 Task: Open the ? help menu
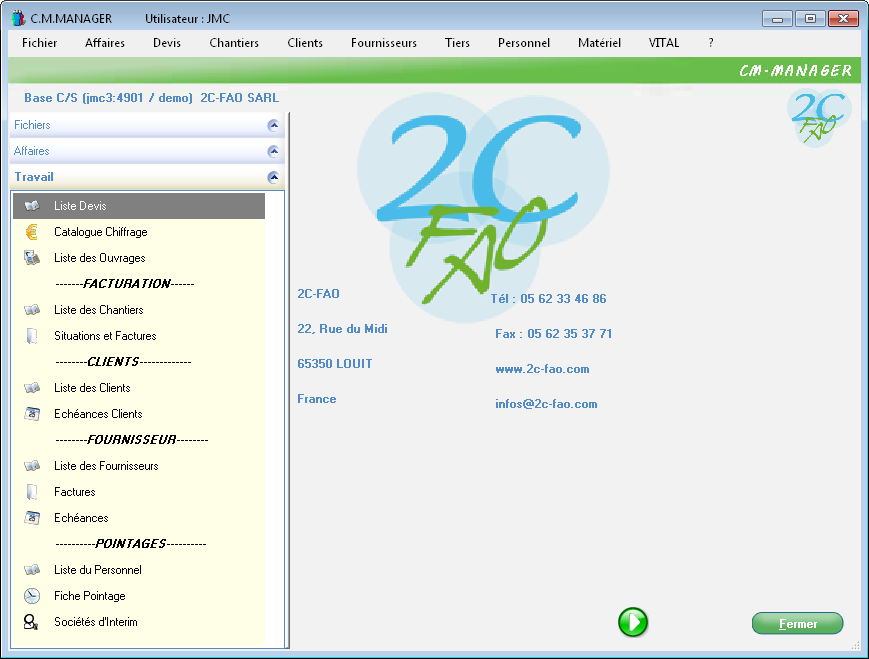[x=711, y=43]
